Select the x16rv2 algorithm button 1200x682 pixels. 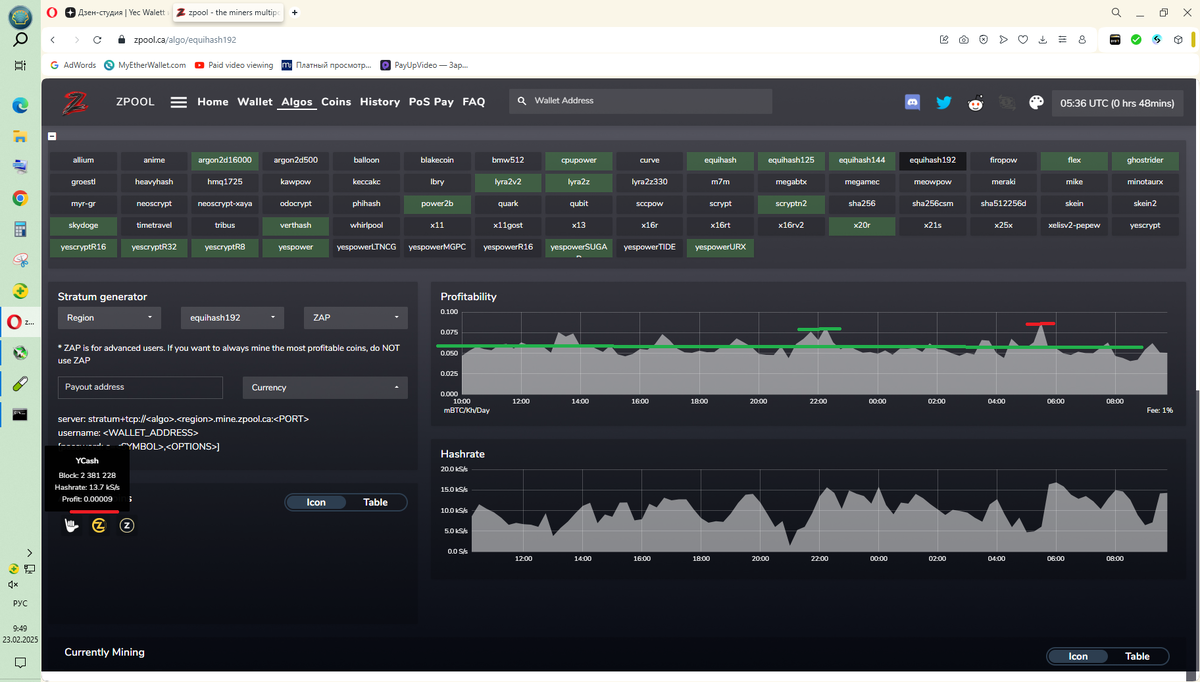click(x=791, y=225)
